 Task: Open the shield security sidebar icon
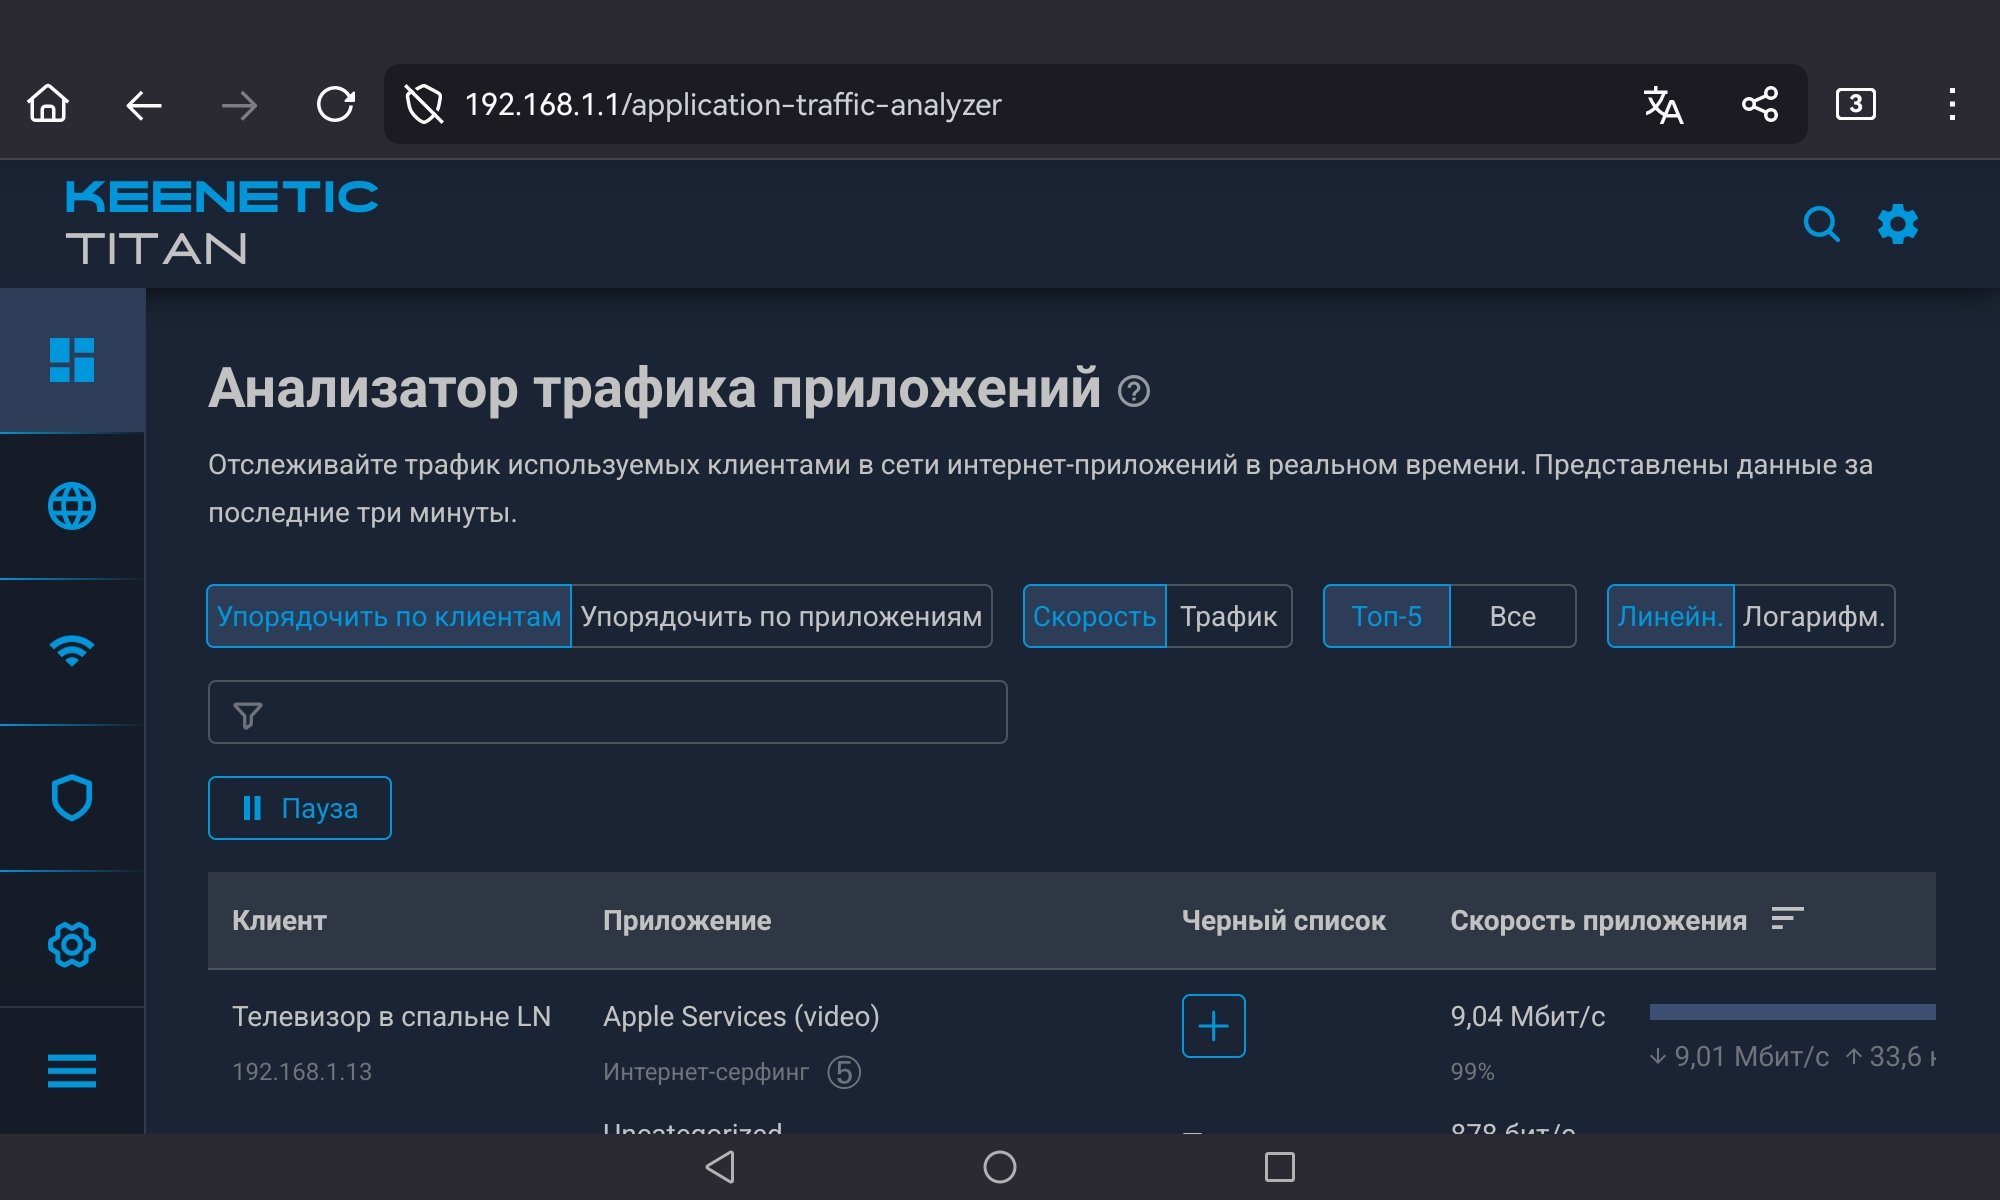point(72,798)
